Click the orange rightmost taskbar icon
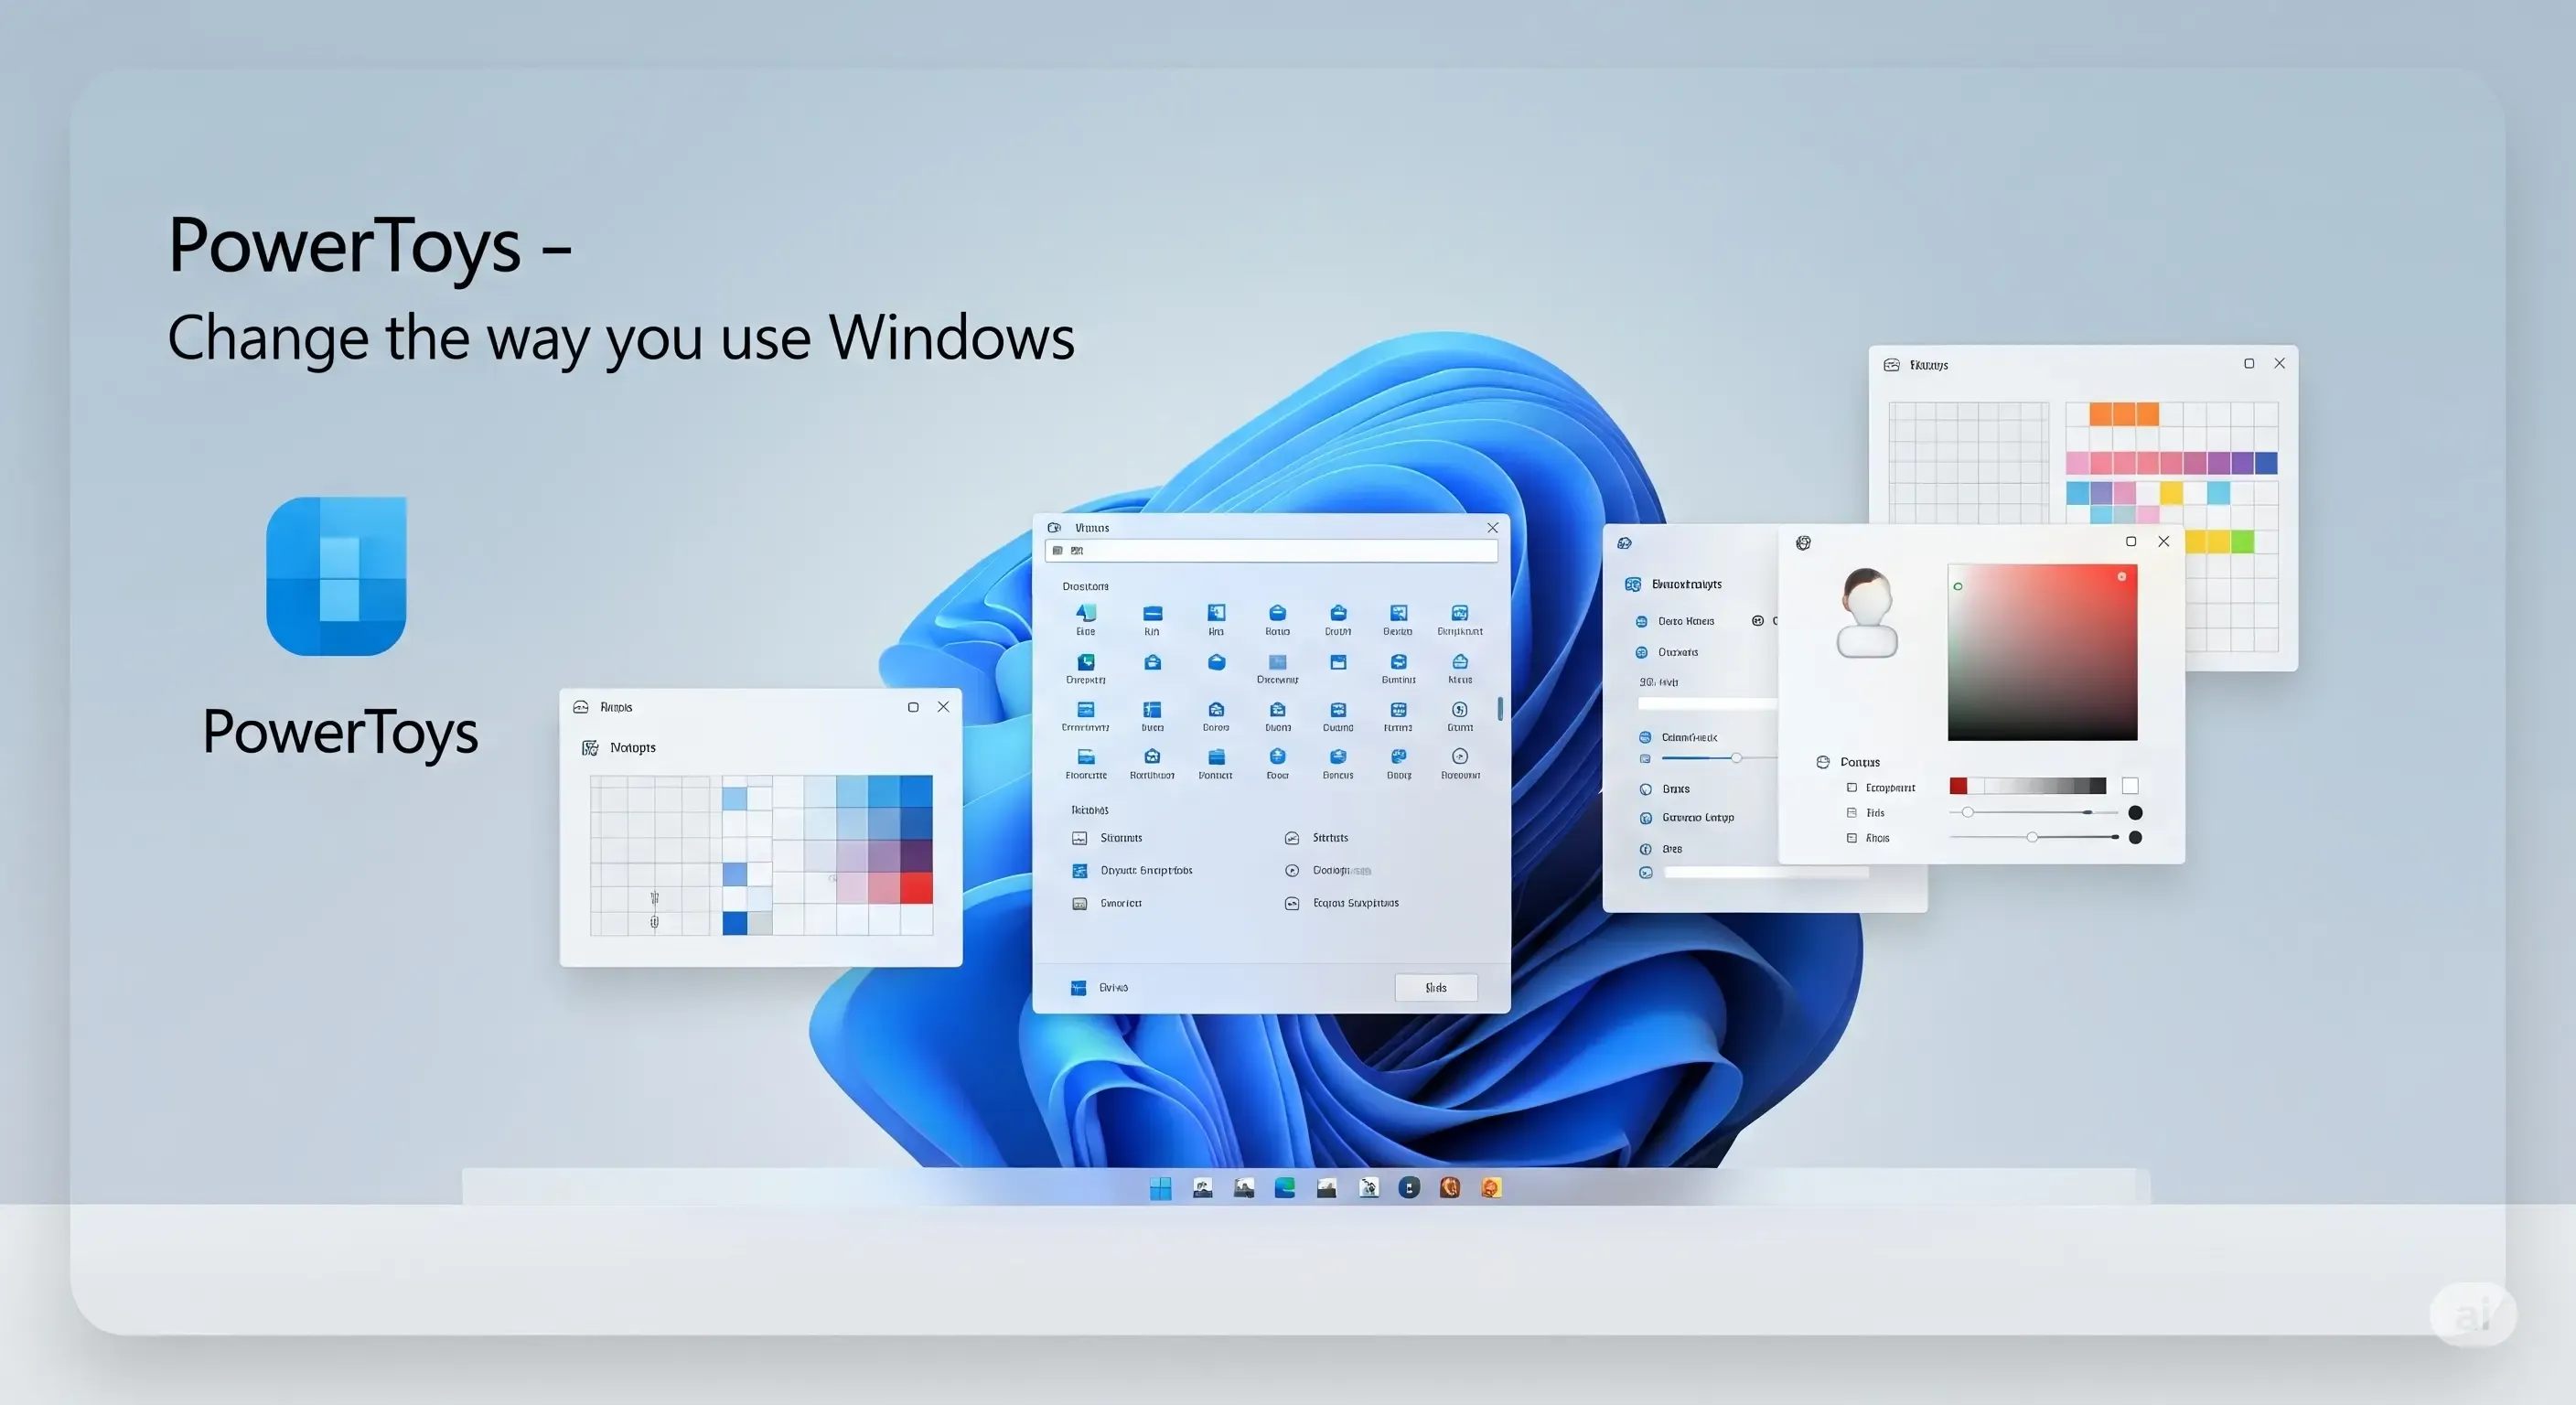 (1491, 1187)
